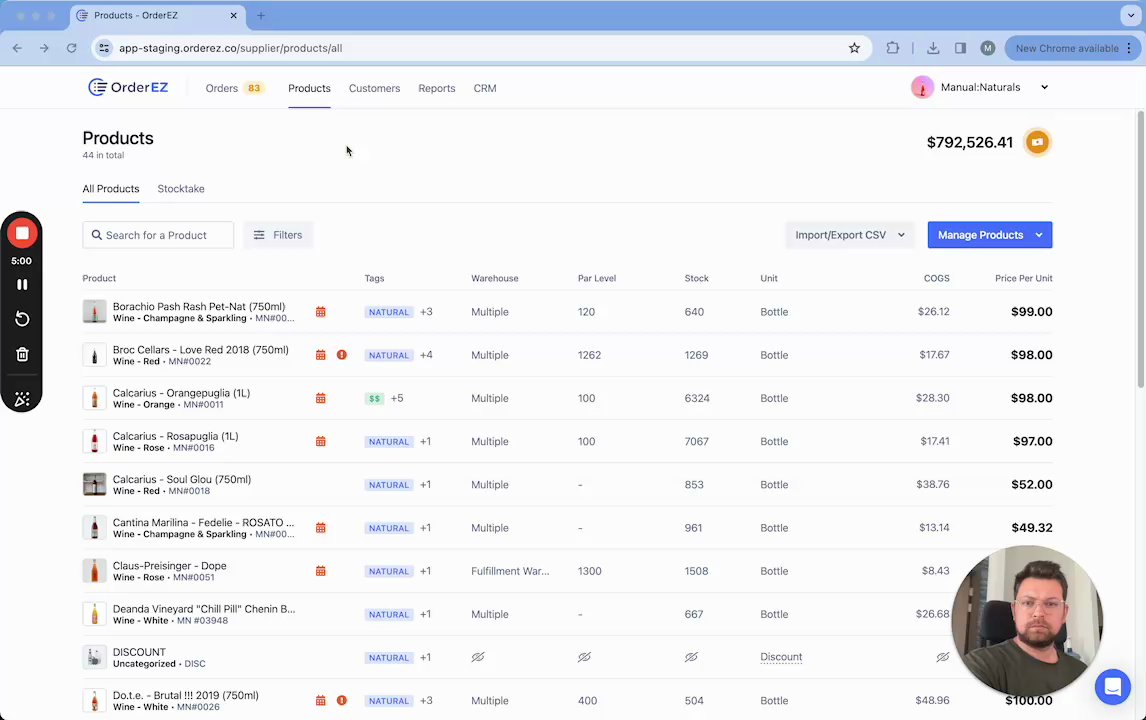Switch to the Stocktake tab
1146x720 pixels.
click(181, 189)
